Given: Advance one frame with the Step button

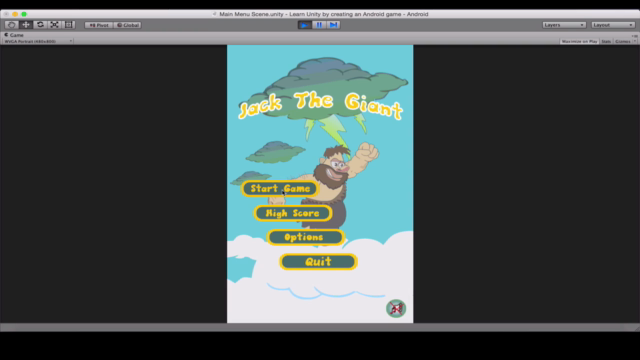Looking at the screenshot, I should click(333, 25).
